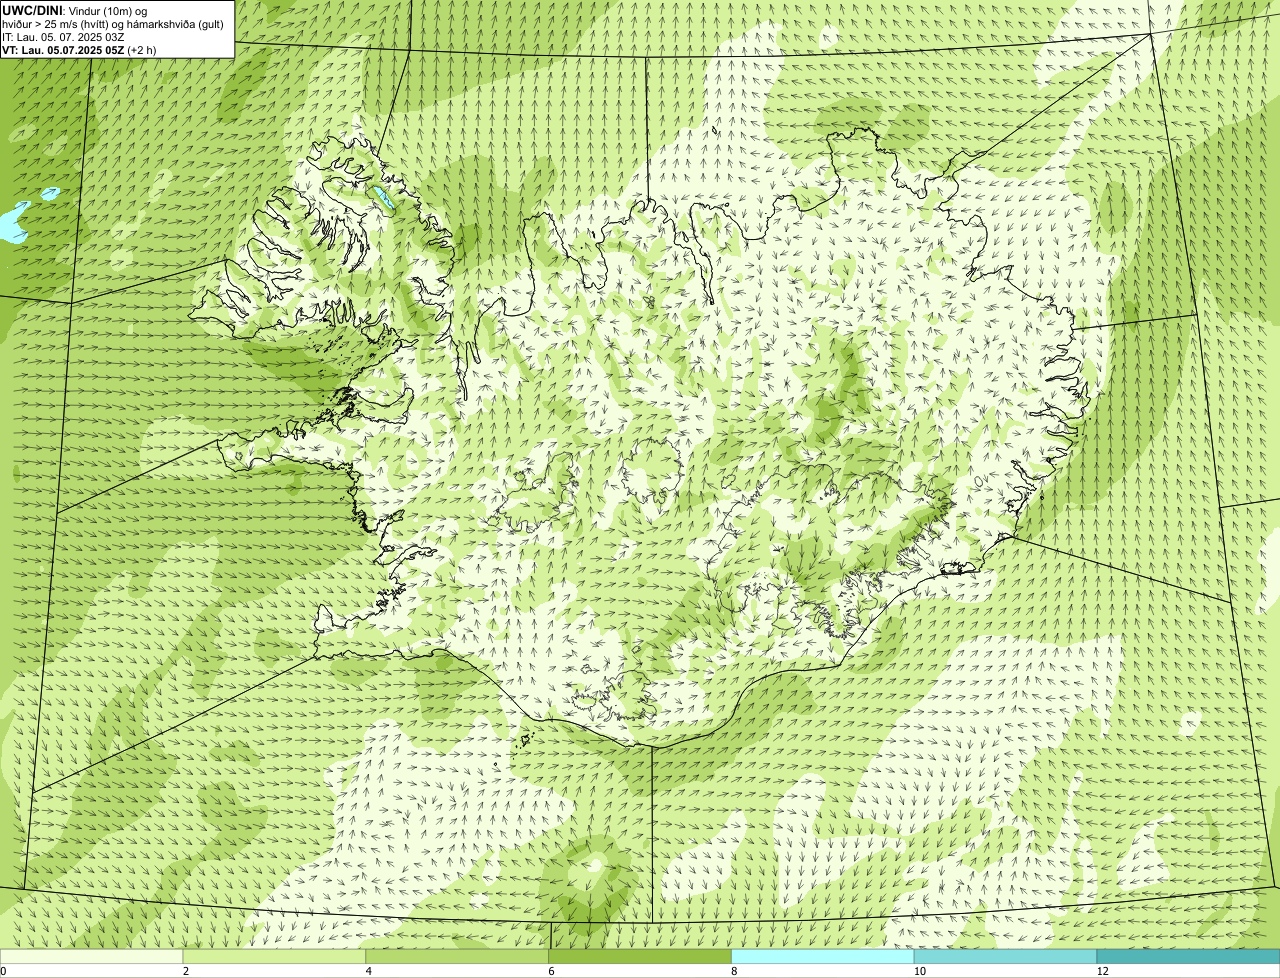1280x978 pixels.
Task: Click the "0" label on the colour scale
Action: point(3,971)
